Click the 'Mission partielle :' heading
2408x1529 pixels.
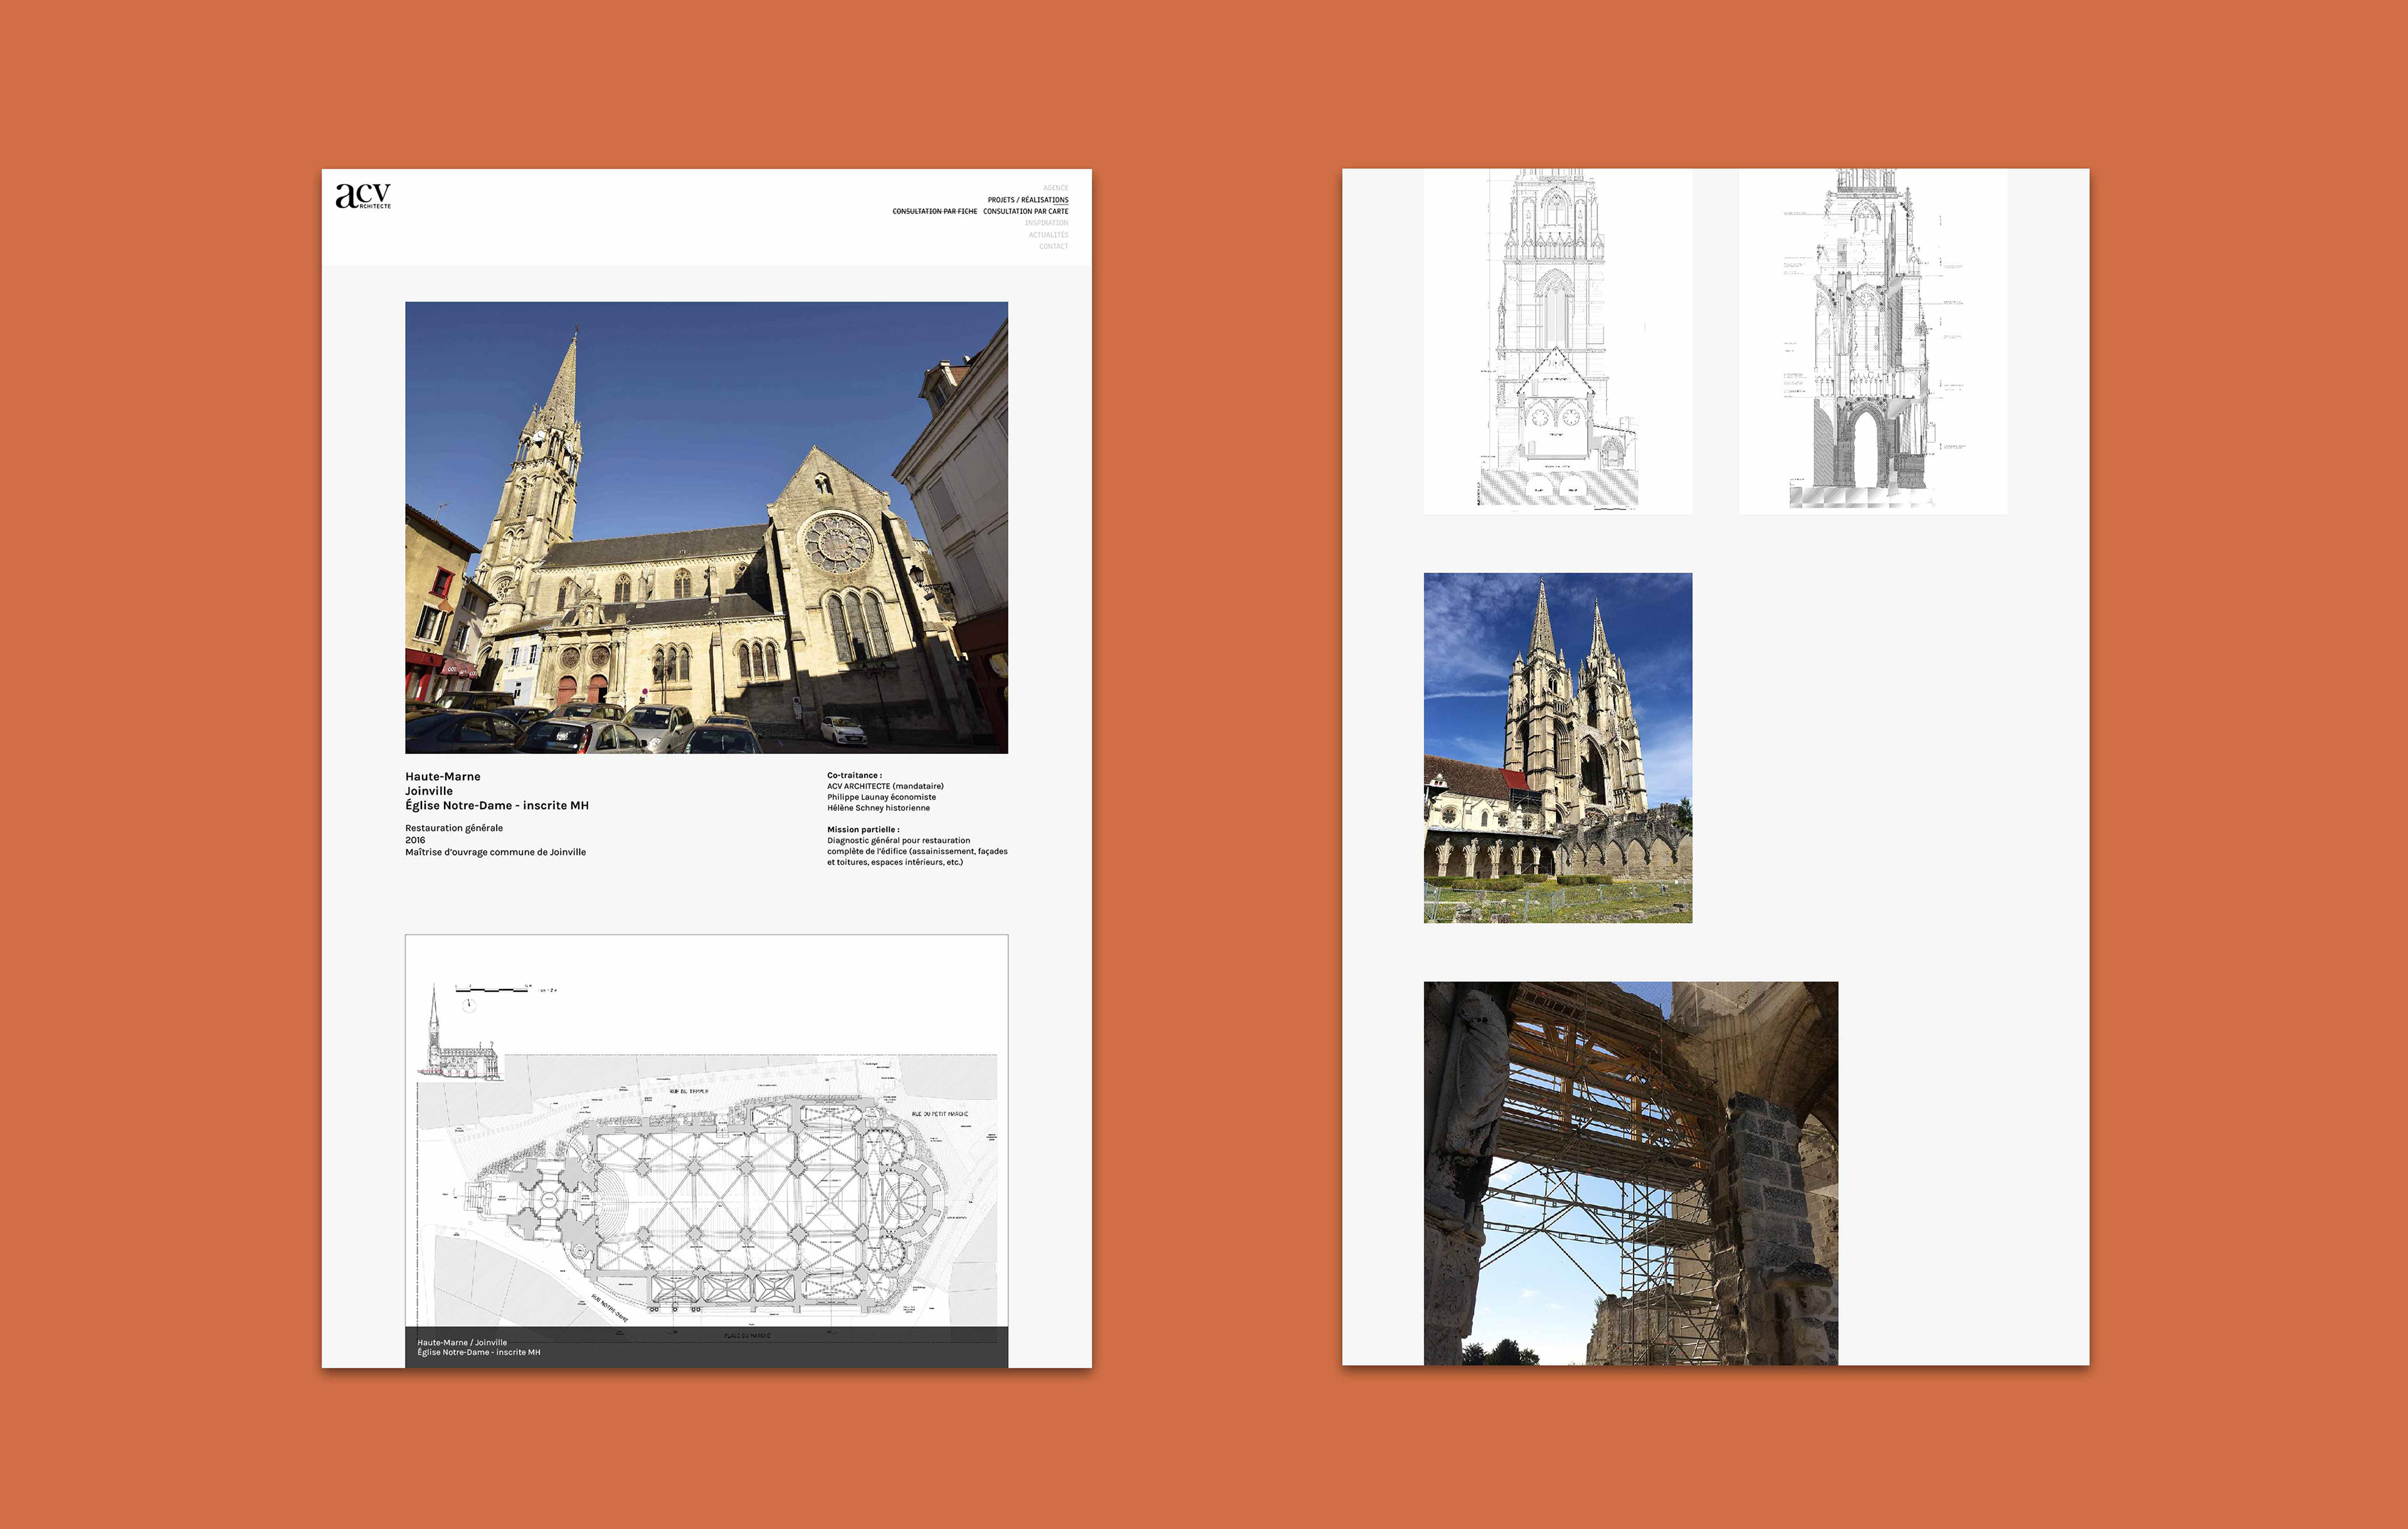[x=863, y=829]
